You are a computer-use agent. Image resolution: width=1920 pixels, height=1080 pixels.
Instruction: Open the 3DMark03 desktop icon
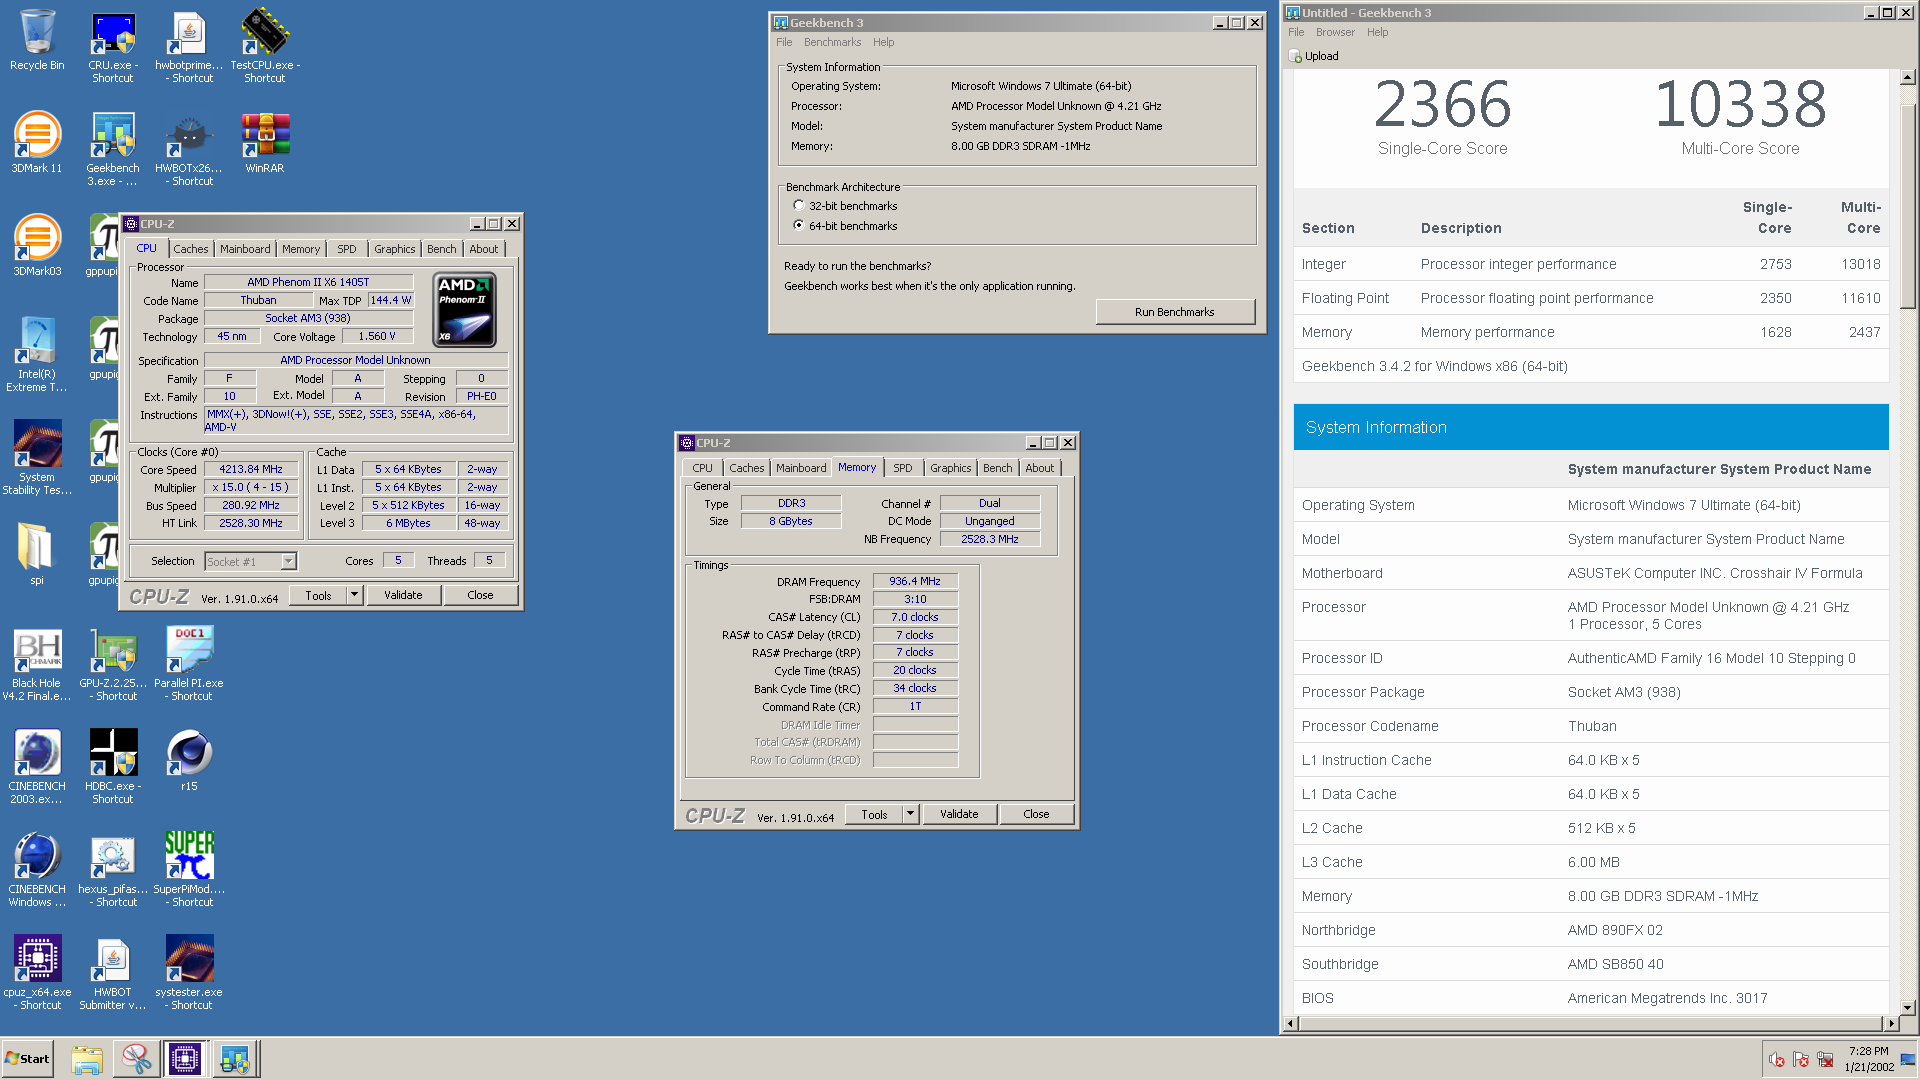coord(37,245)
